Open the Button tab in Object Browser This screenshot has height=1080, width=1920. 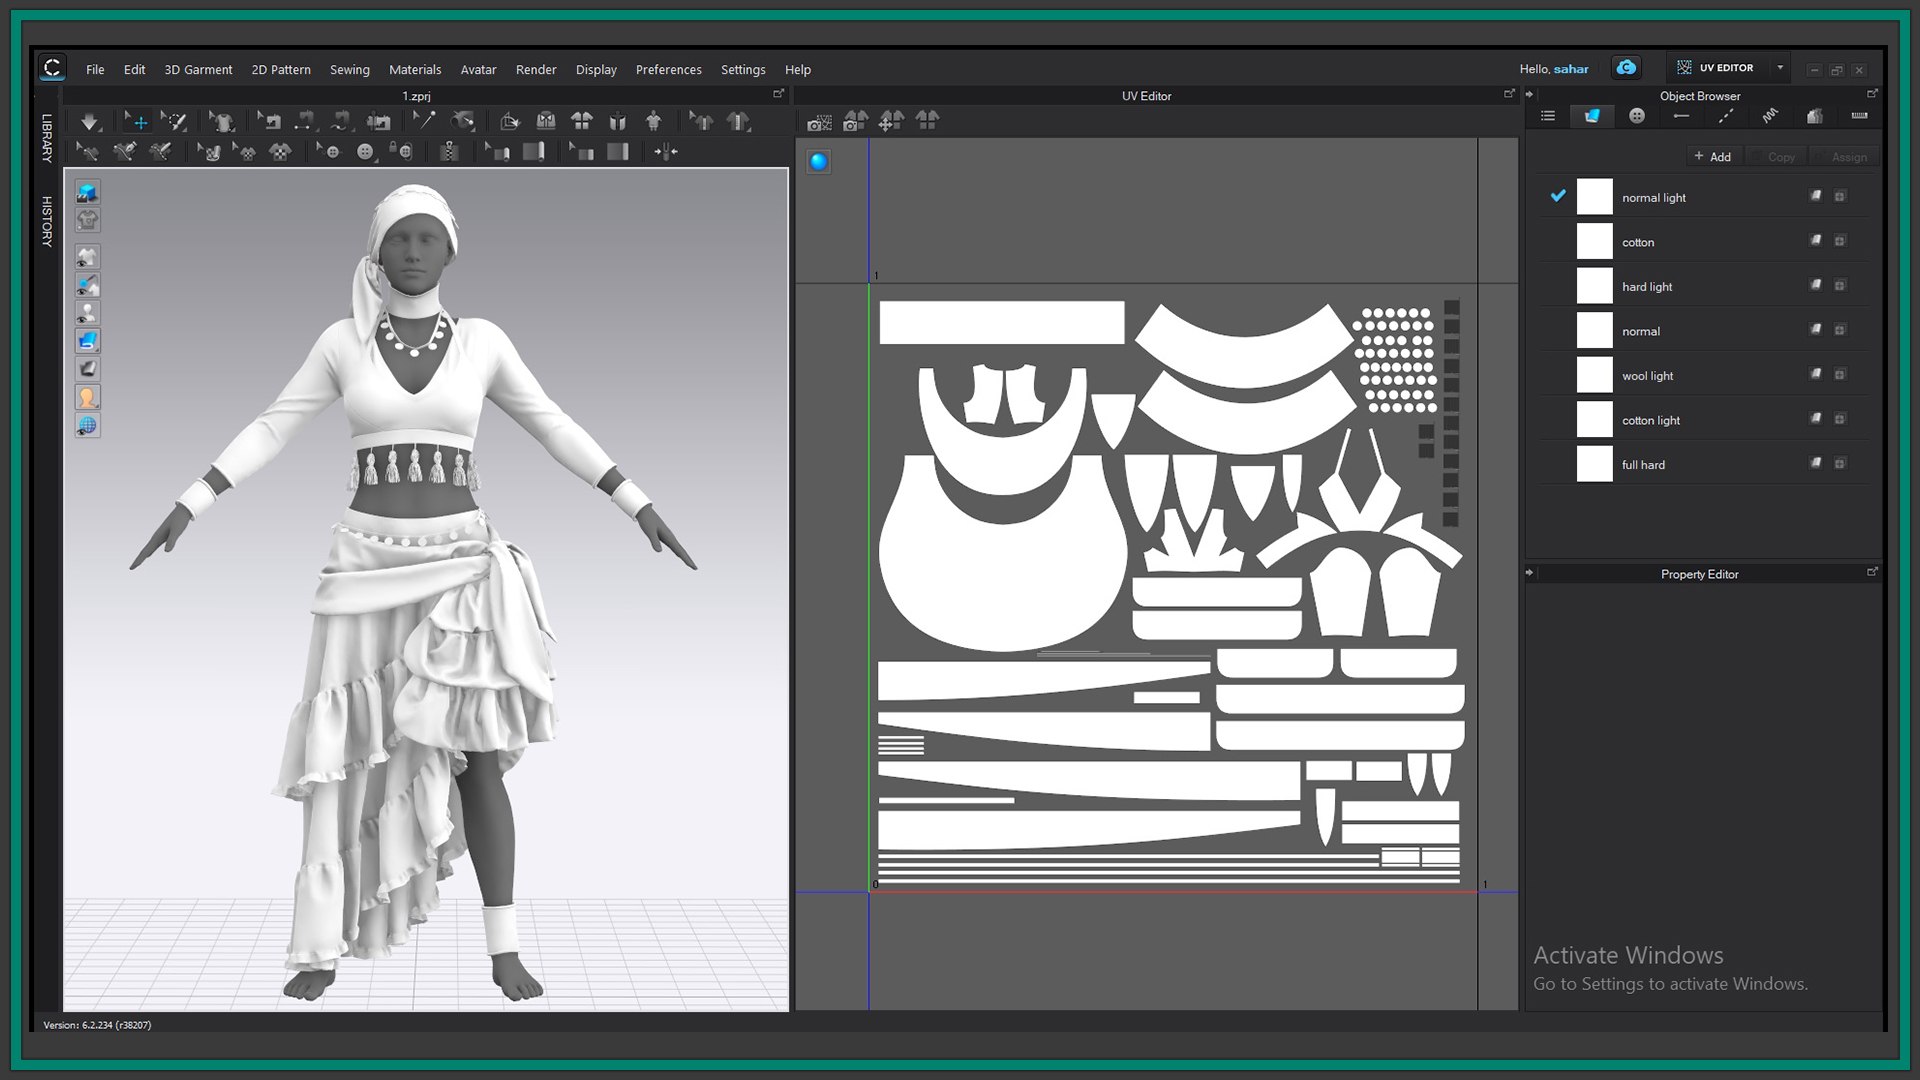click(x=1637, y=116)
